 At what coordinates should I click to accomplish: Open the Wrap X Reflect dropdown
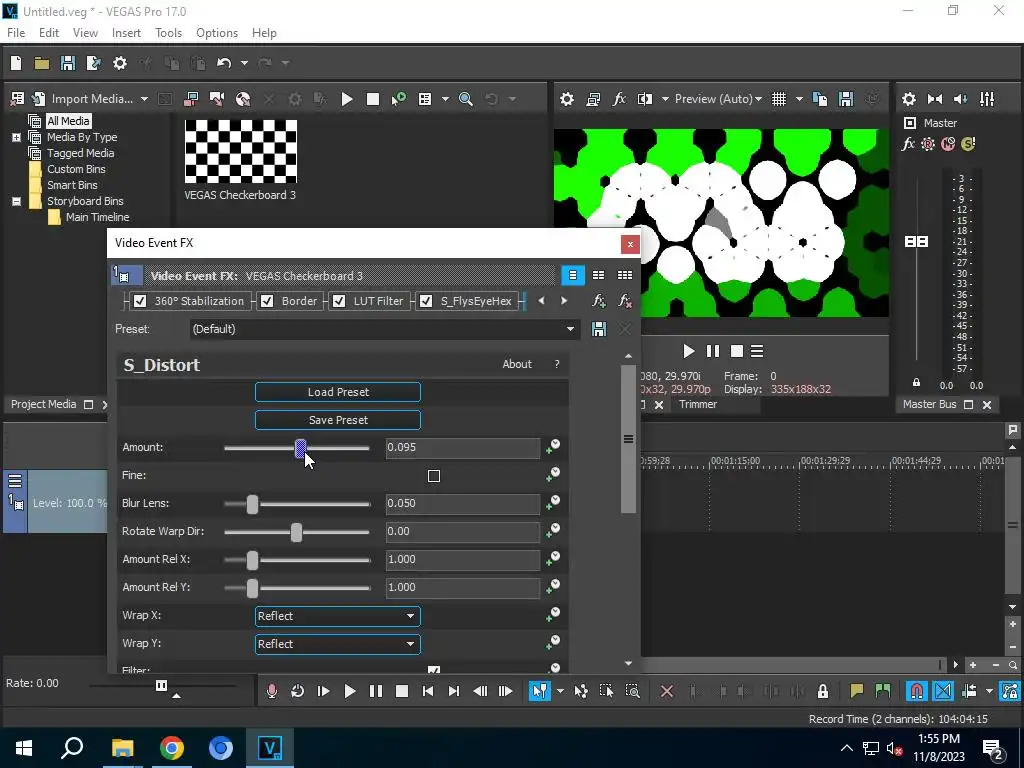(x=338, y=616)
